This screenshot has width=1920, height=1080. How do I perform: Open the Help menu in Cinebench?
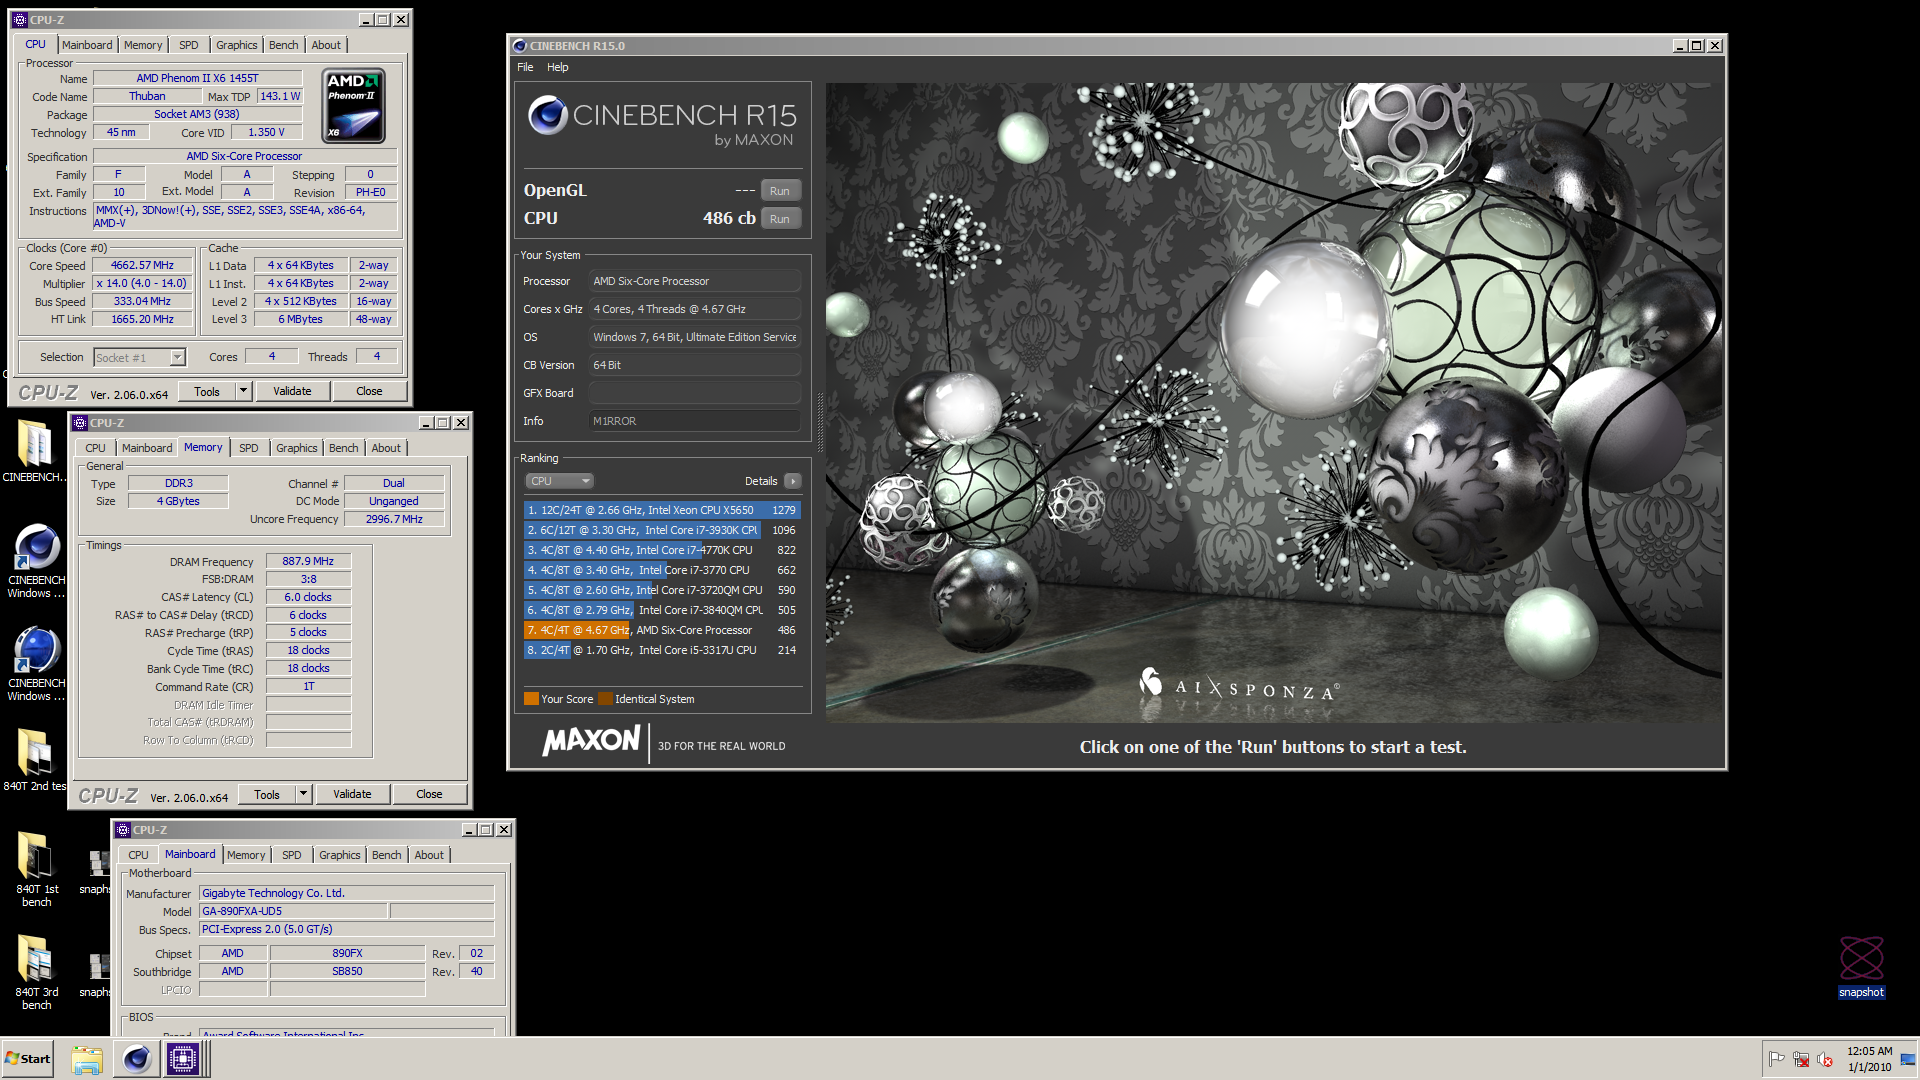click(x=557, y=67)
